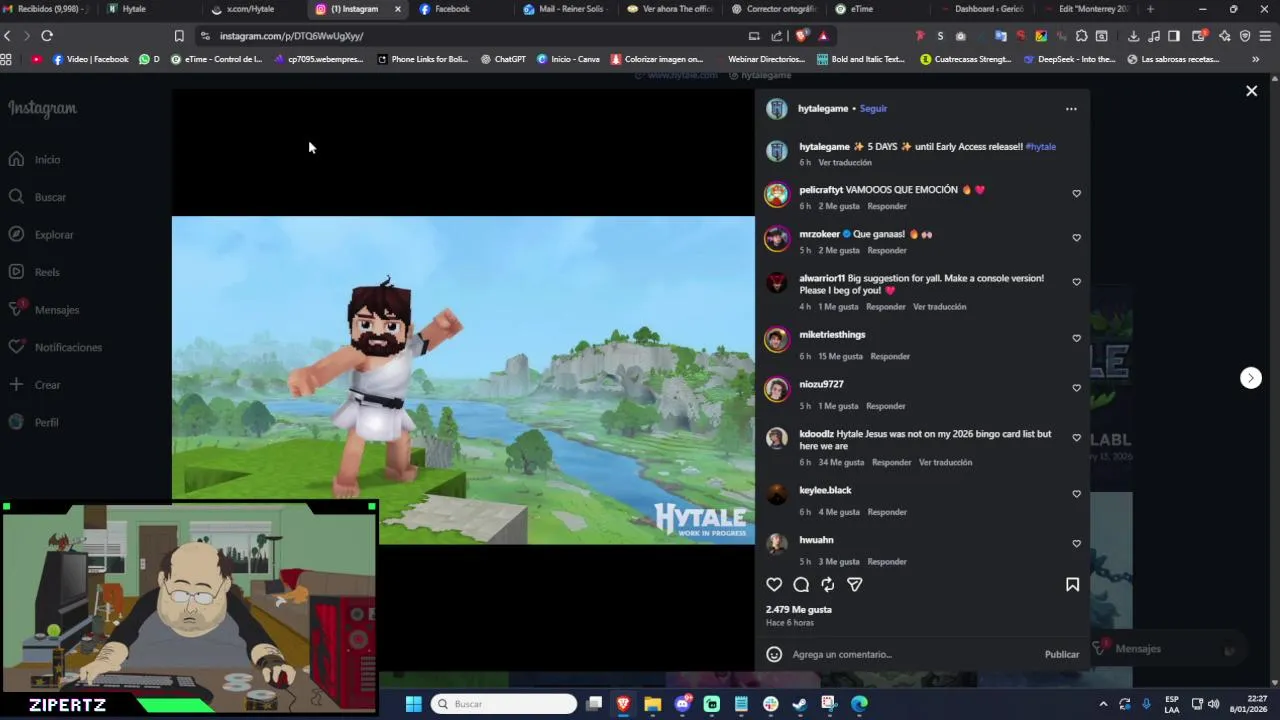Viewport: 1280px width, 720px height.
Task: Open Windows Start menu
Action: click(x=413, y=704)
